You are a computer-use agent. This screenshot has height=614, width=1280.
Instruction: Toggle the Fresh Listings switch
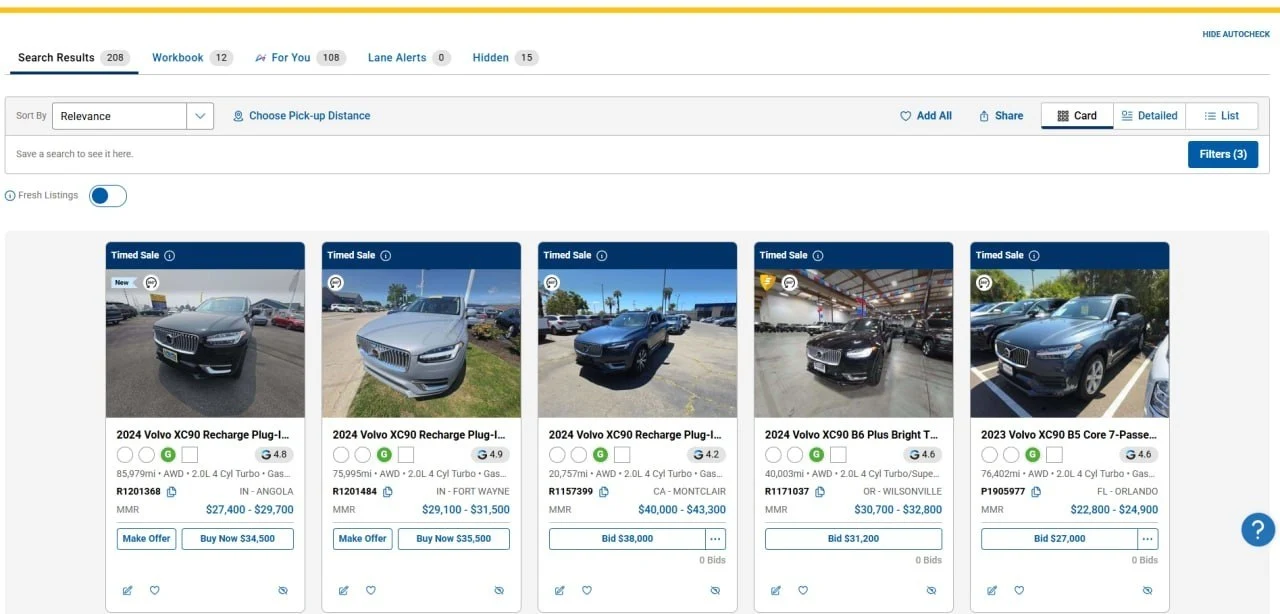click(108, 196)
